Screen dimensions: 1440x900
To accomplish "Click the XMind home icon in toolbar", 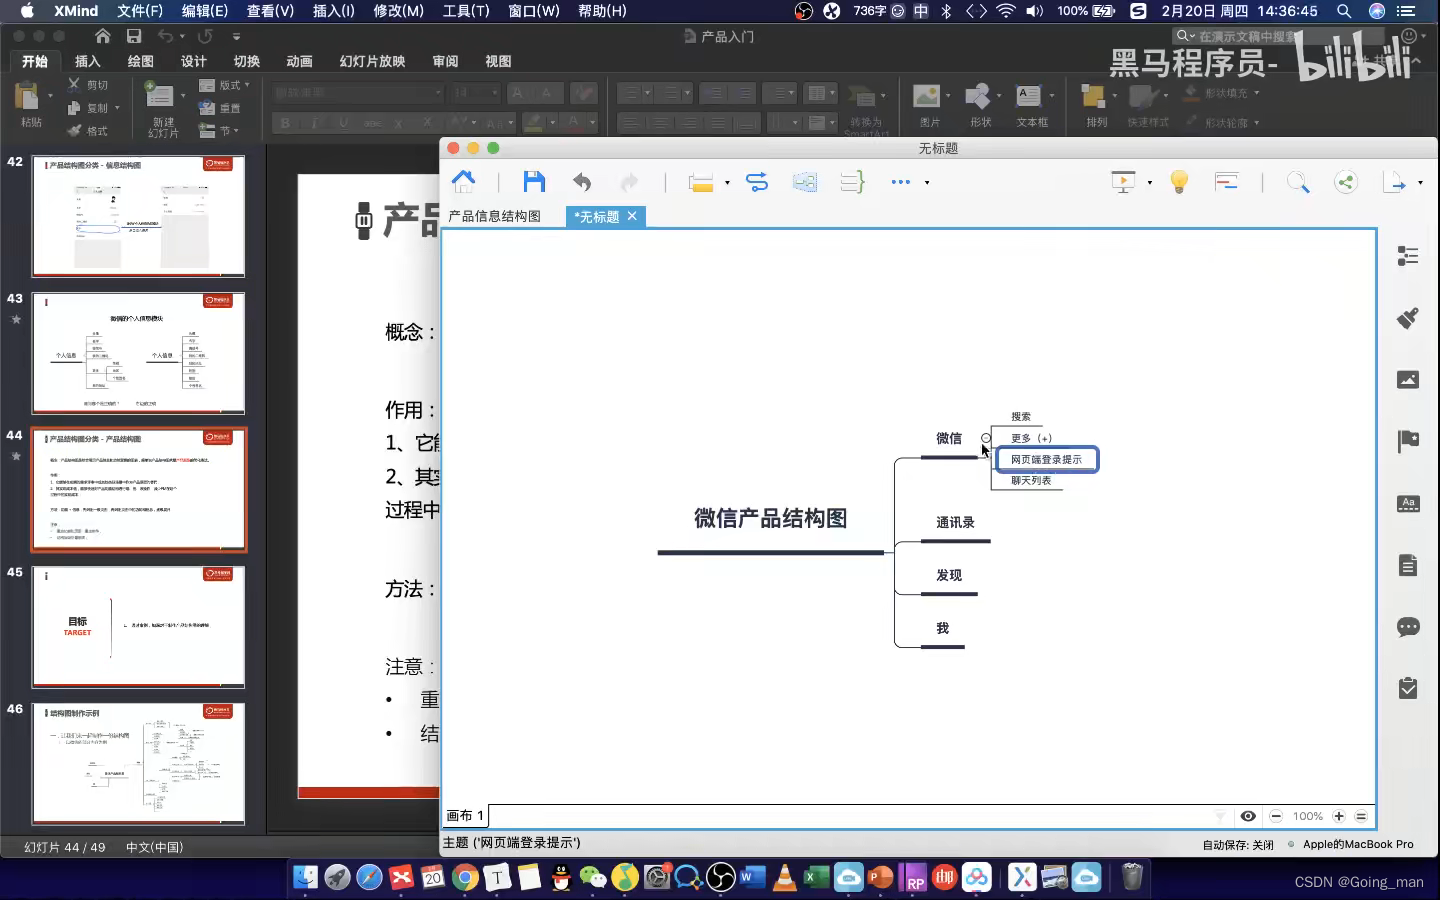I will [463, 181].
